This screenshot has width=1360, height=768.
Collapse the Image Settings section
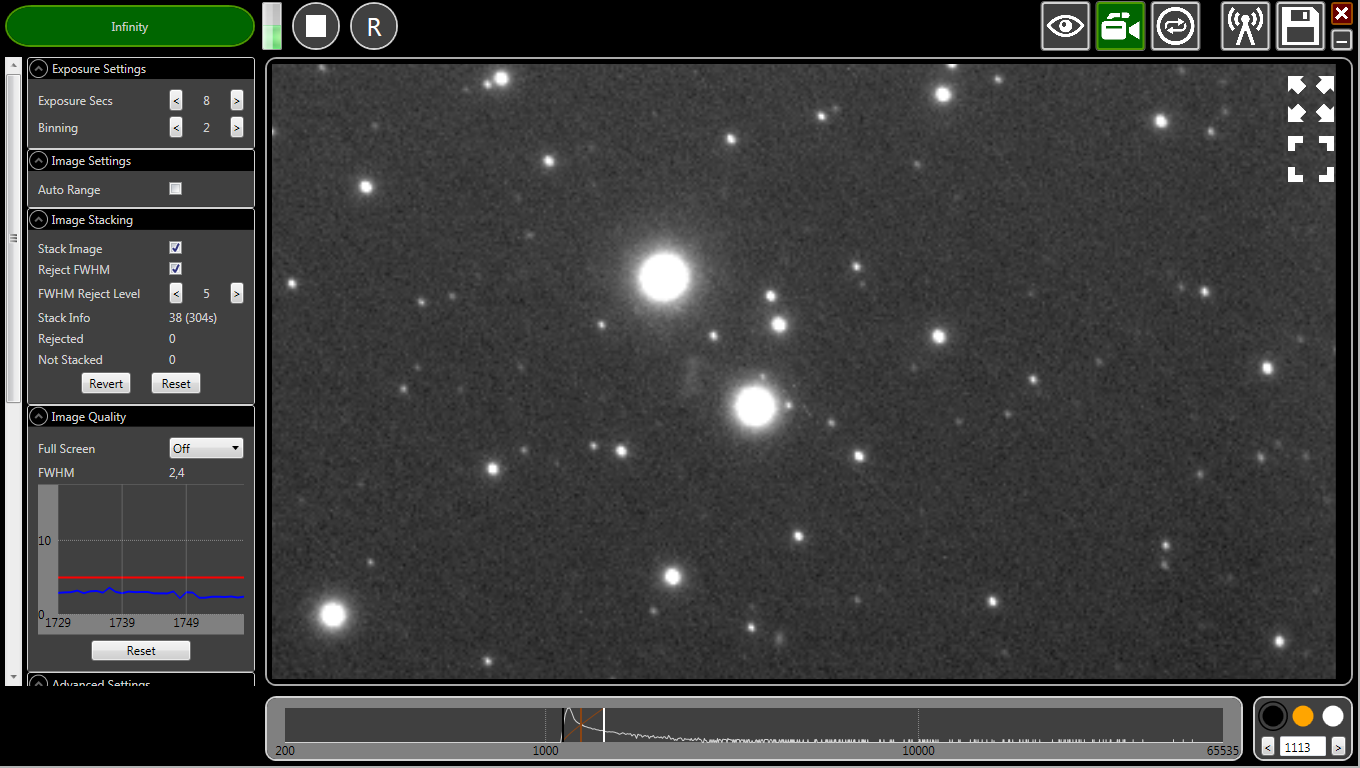(x=39, y=161)
